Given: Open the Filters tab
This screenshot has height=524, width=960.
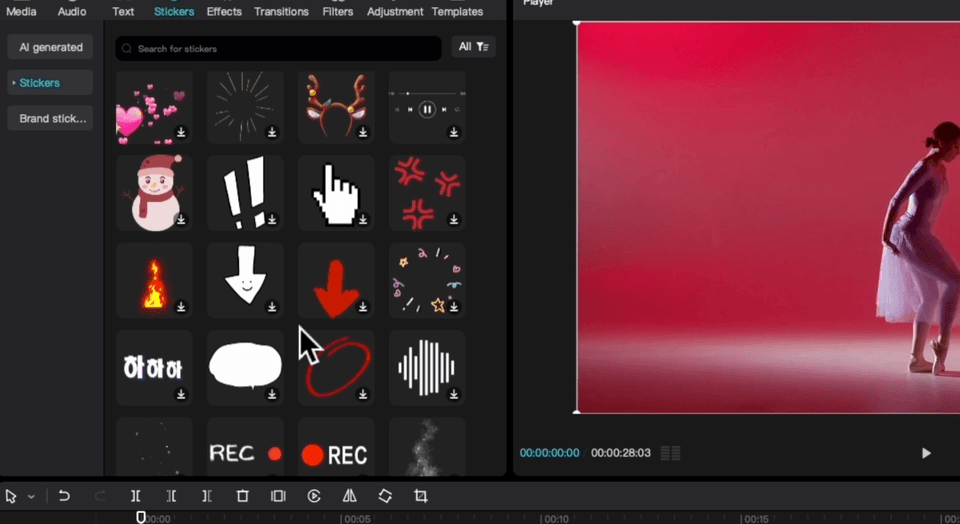Looking at the screenshot, I should tap(337, 11).
